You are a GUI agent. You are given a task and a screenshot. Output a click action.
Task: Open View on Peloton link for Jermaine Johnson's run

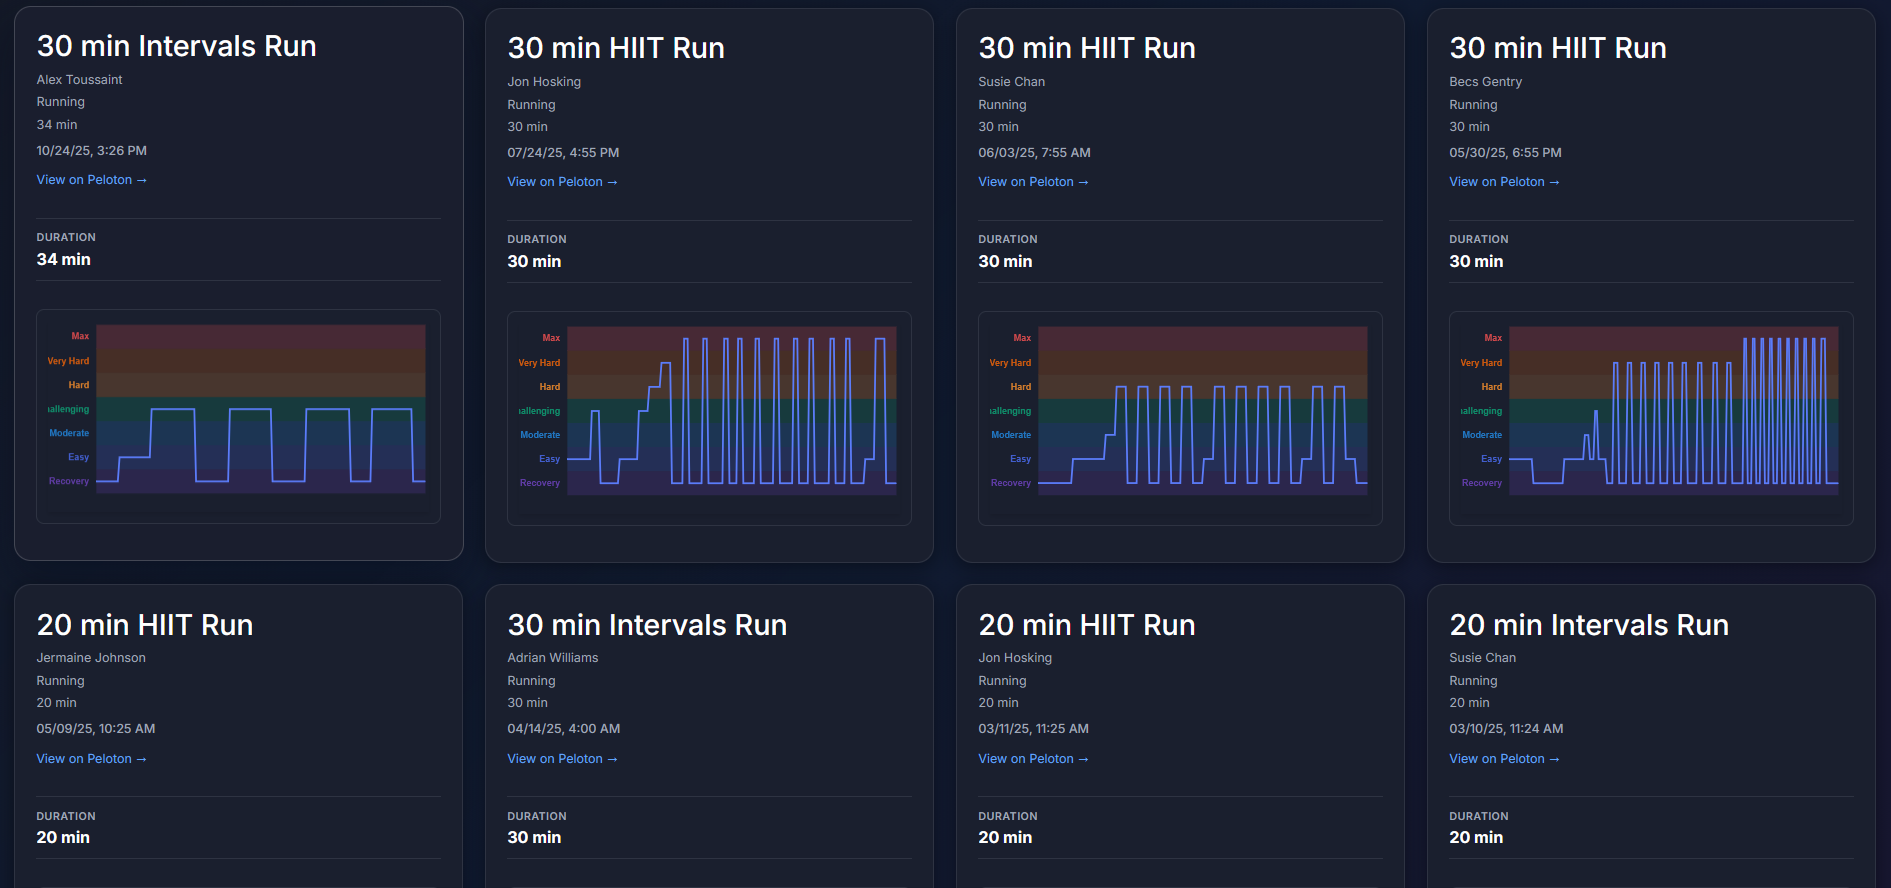[91, 759]
